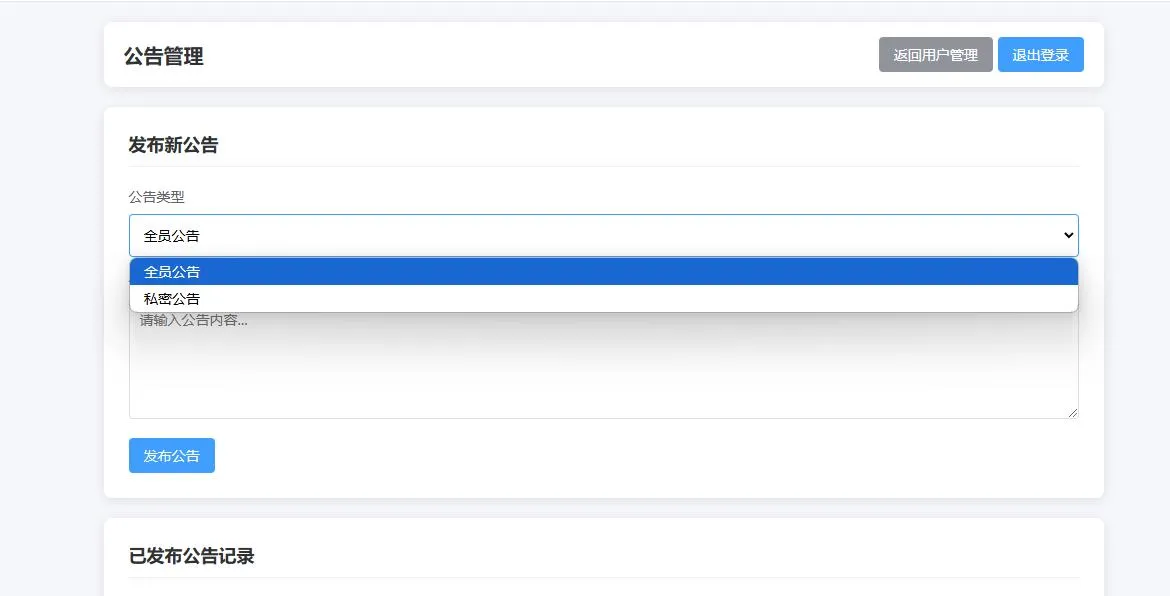Click the selected value text in the type selector
The width and height of the screenshot is (1170, 596).
pos(172,236)
